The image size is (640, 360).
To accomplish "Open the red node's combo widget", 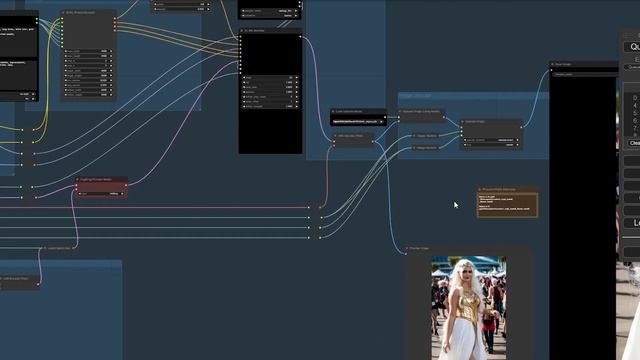I will pyautogui.click(x=101, y=194).
